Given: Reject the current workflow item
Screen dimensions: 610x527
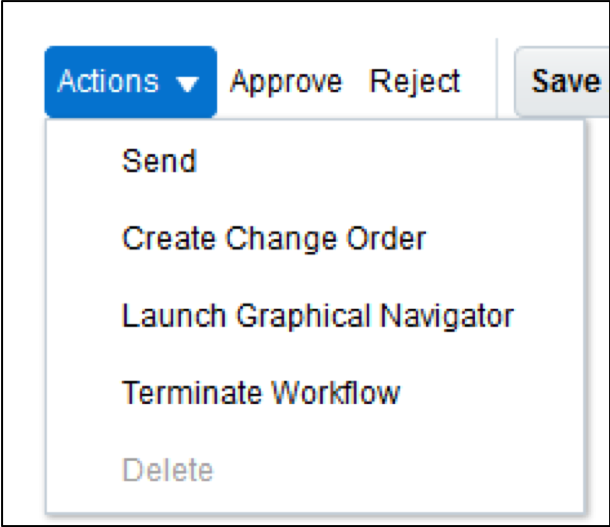Looking at the screenshot, I should point(415,82).
